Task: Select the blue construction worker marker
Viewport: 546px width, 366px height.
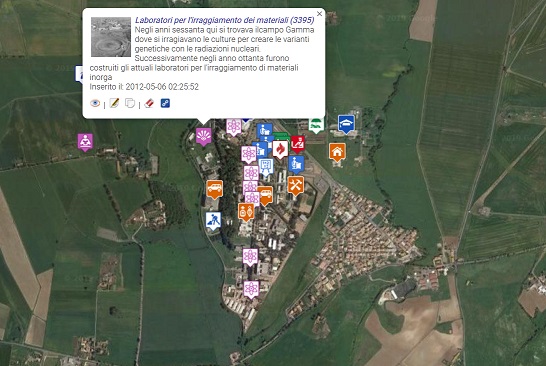Action: 213,221
